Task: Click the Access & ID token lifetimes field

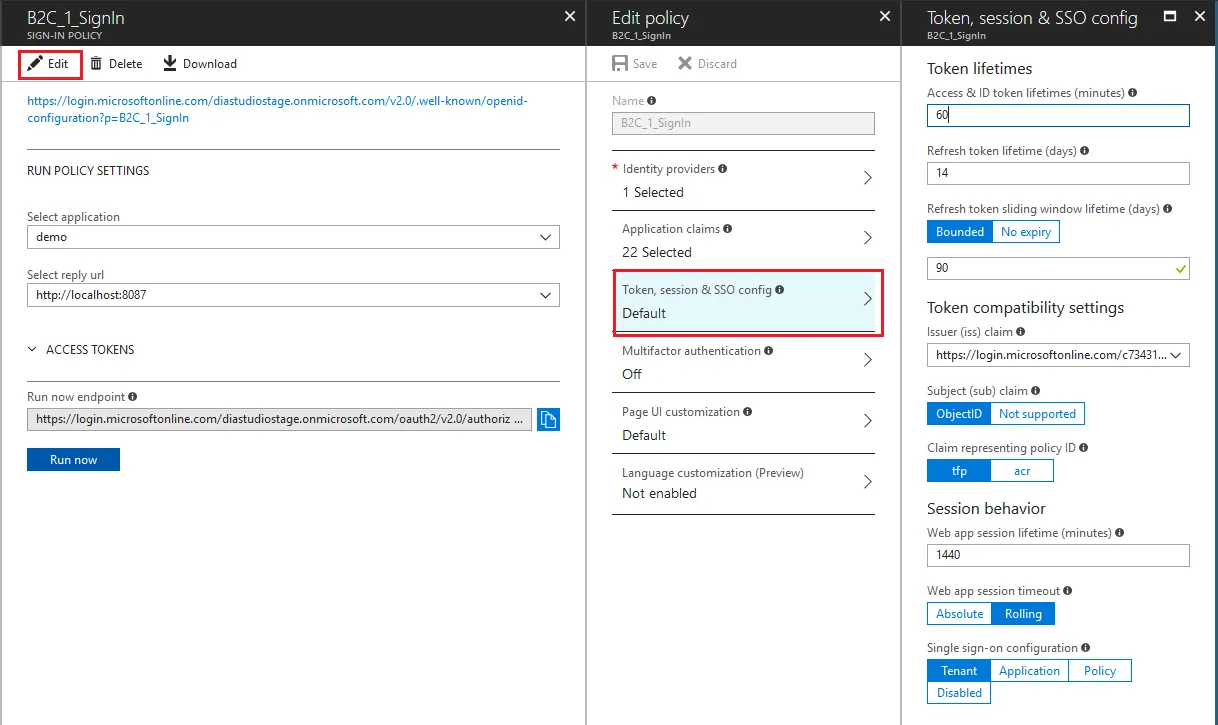Action: (x=1058, y=115)
